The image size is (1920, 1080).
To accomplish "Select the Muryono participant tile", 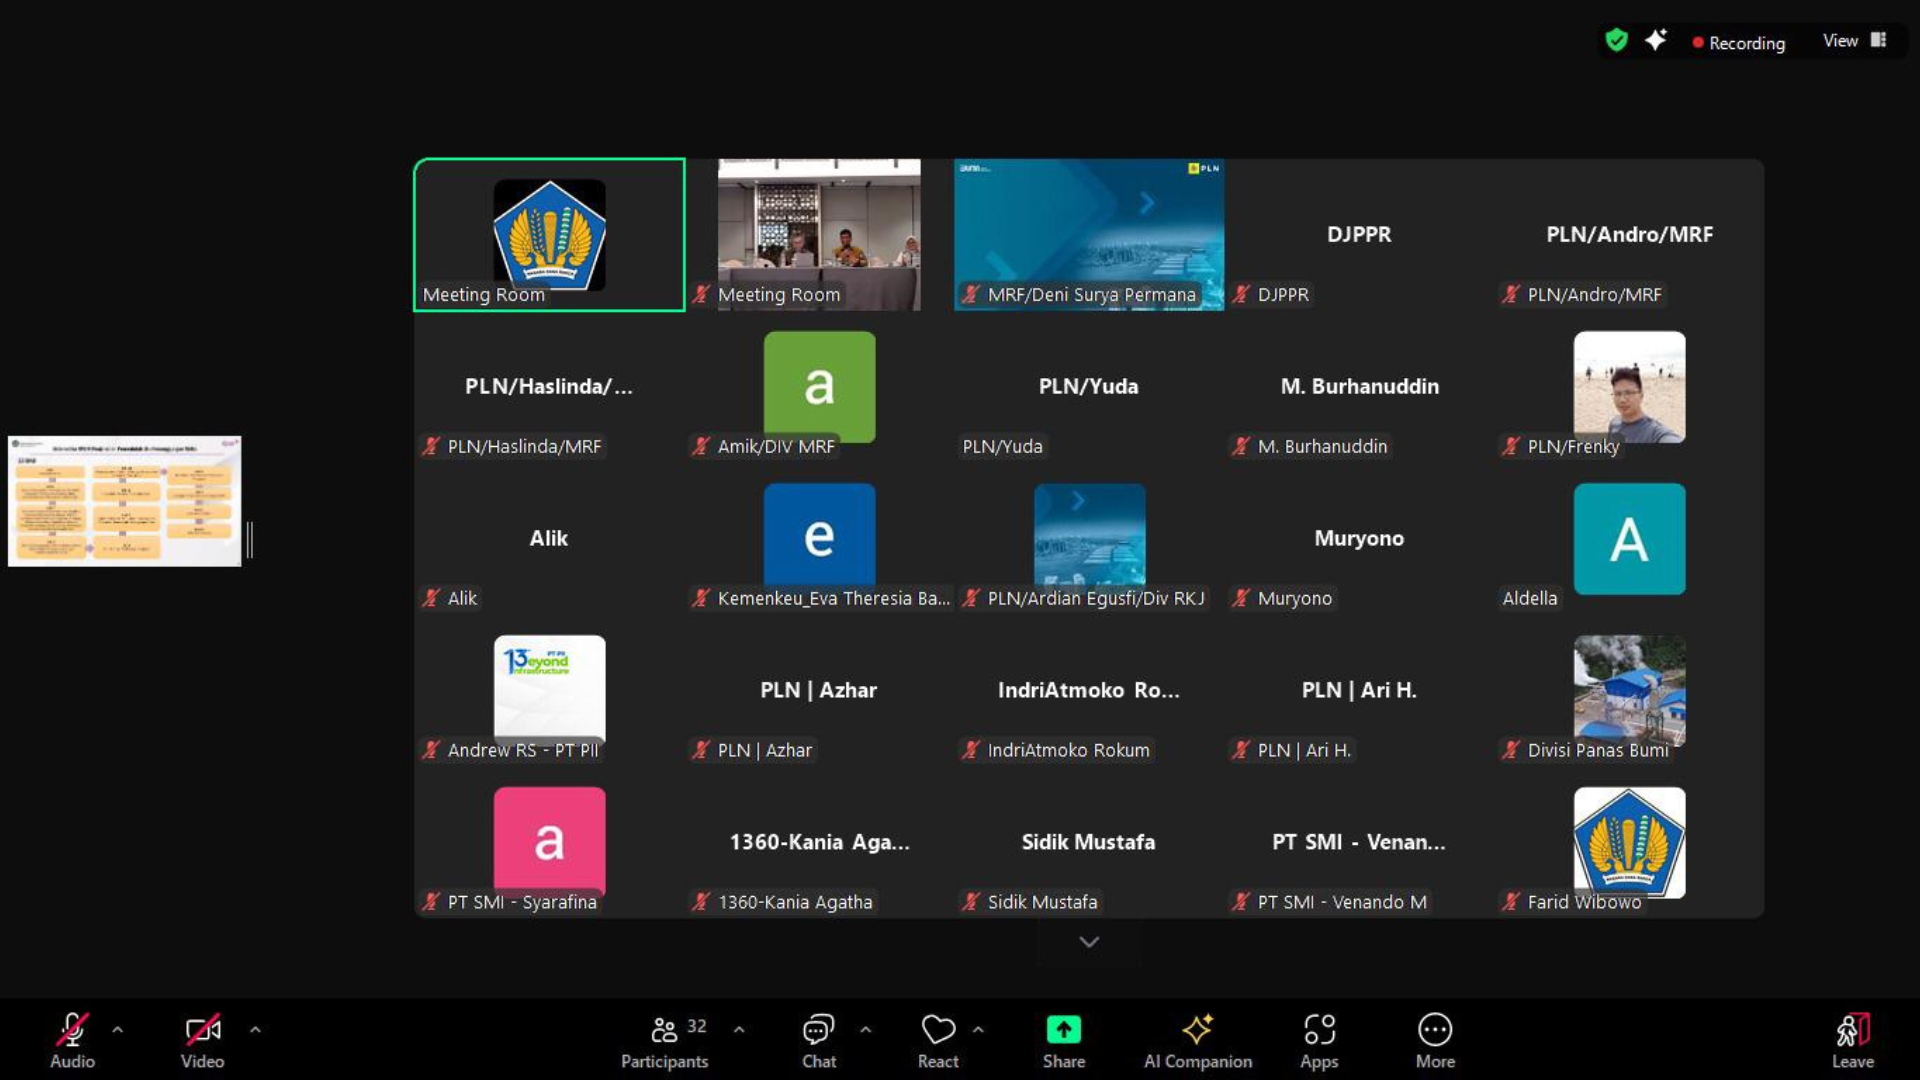I will pyautogui.click(x=1359, y=539).
